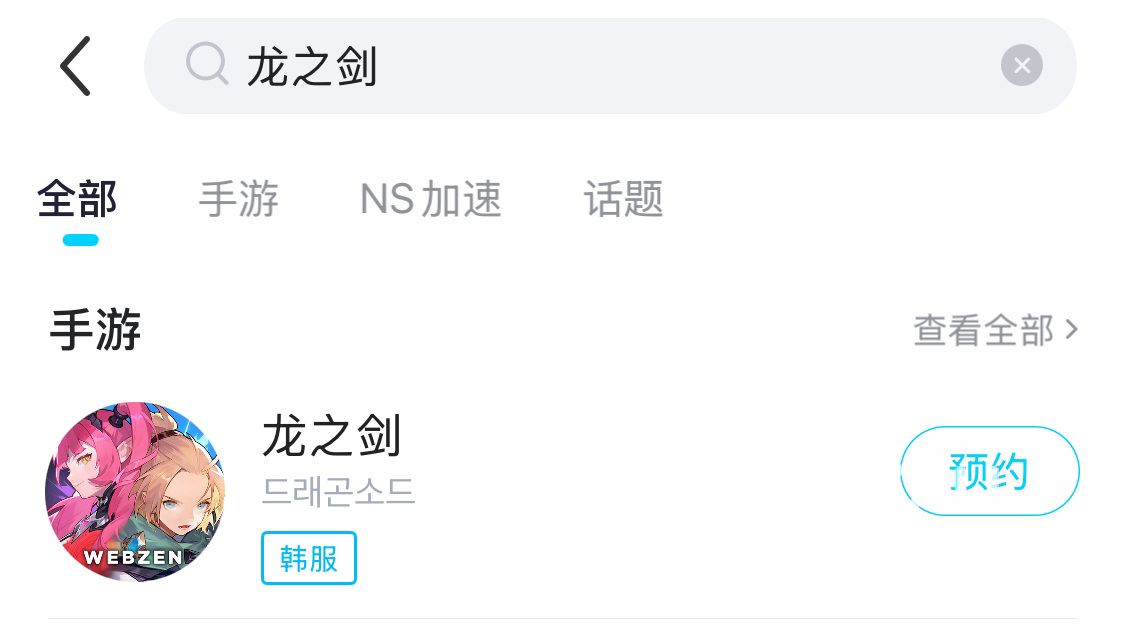Click the WEBZEN logo on game icon
Image resolution: width=1125 pixels, height=636 pixels.
tap(133, 558)
